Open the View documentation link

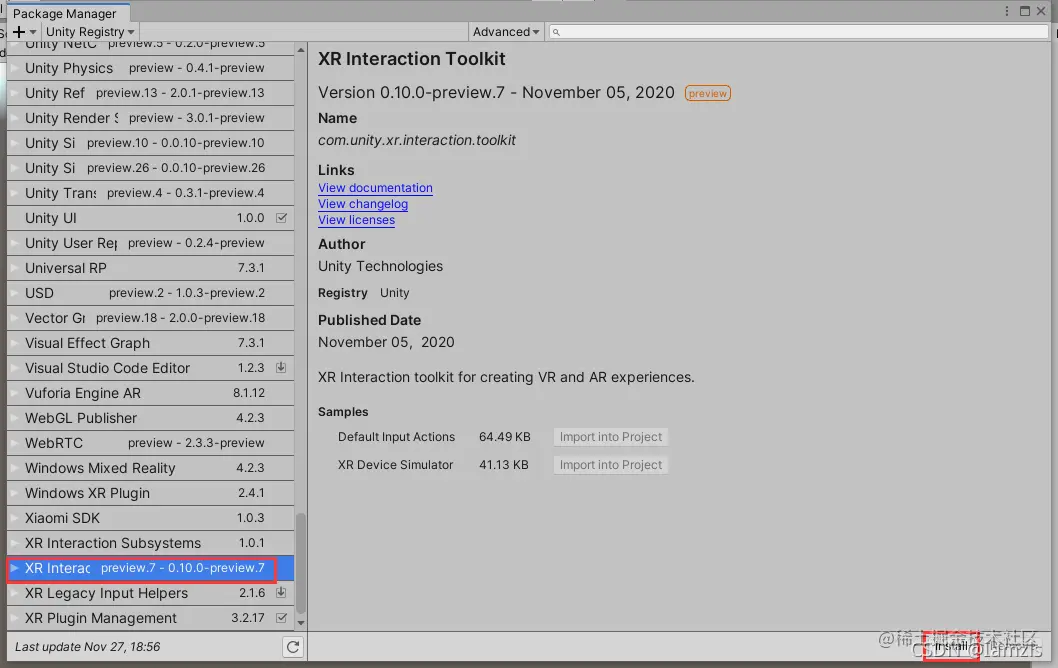(375, 188)
